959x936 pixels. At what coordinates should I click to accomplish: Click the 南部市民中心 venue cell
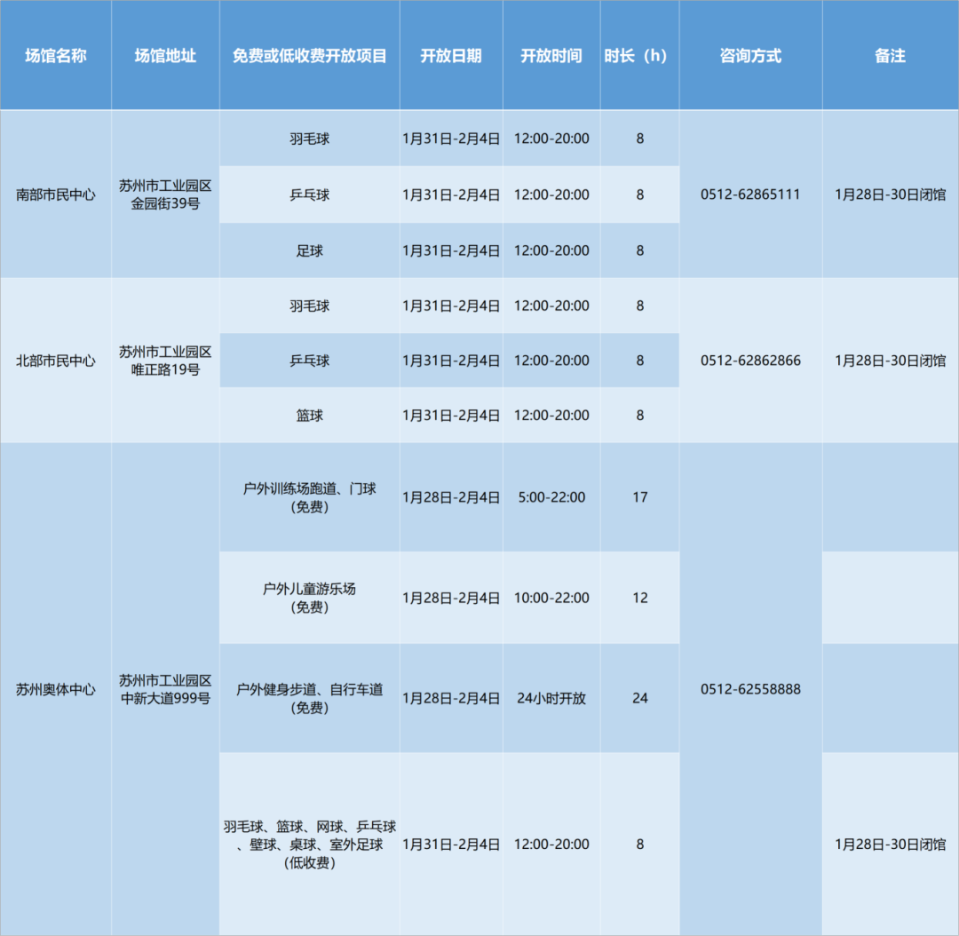pyautogui.click(x=55, y=194)
